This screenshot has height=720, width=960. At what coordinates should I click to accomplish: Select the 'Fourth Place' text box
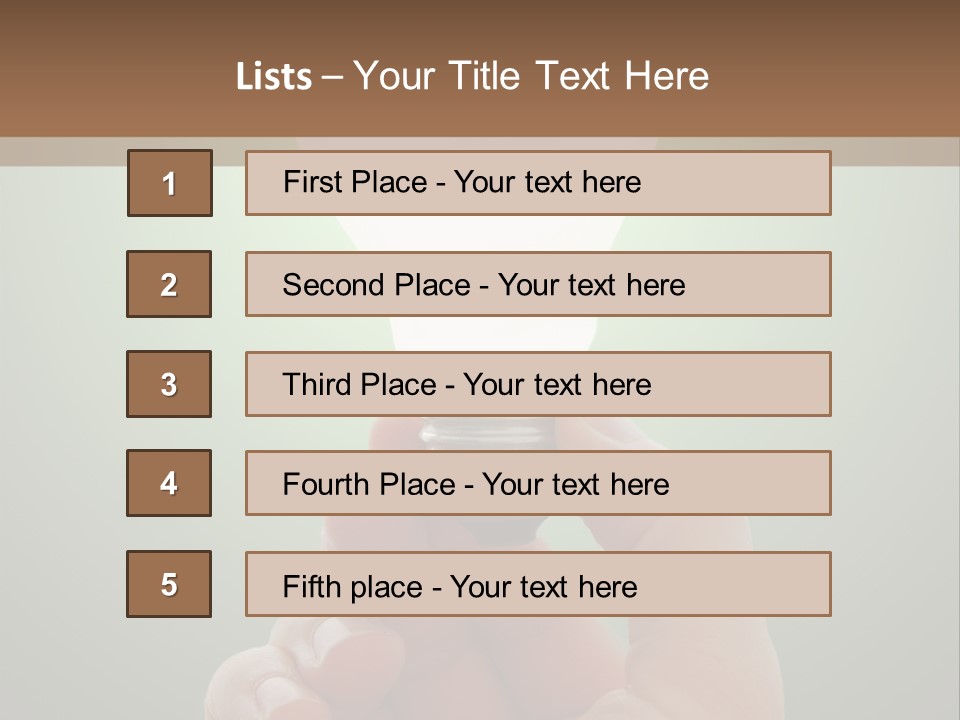point(538,484)
